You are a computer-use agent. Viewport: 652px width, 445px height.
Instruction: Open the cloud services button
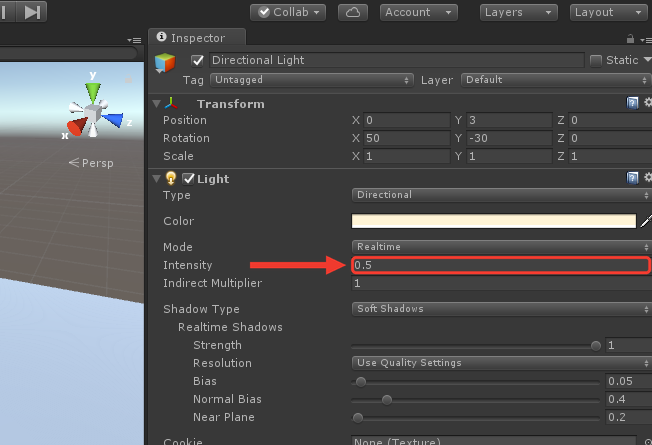click(x=353, y=12)
